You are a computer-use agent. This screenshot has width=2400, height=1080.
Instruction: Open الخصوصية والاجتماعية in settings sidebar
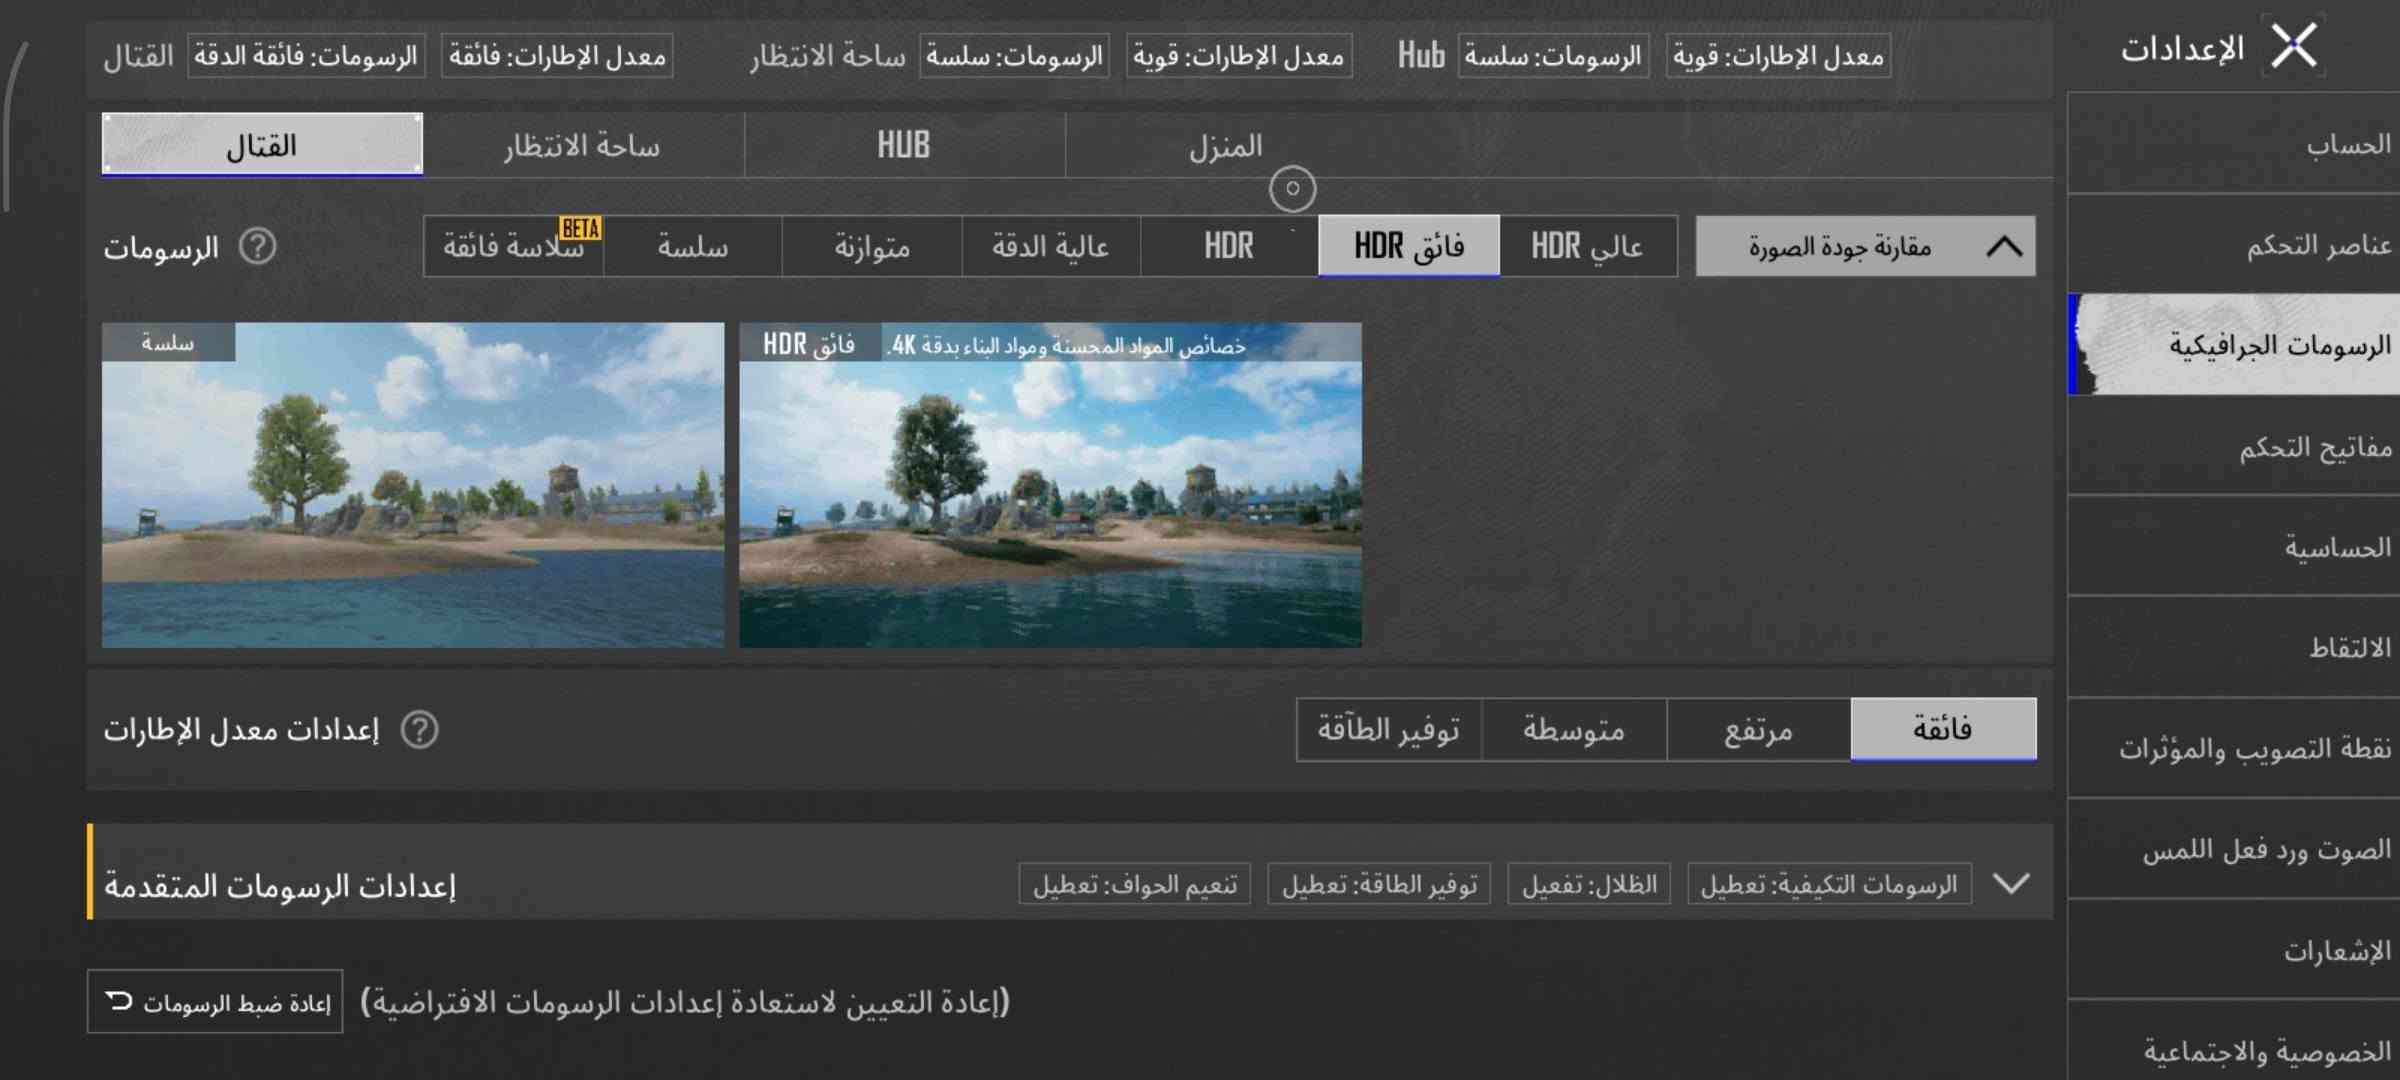pos(2234,1042)
